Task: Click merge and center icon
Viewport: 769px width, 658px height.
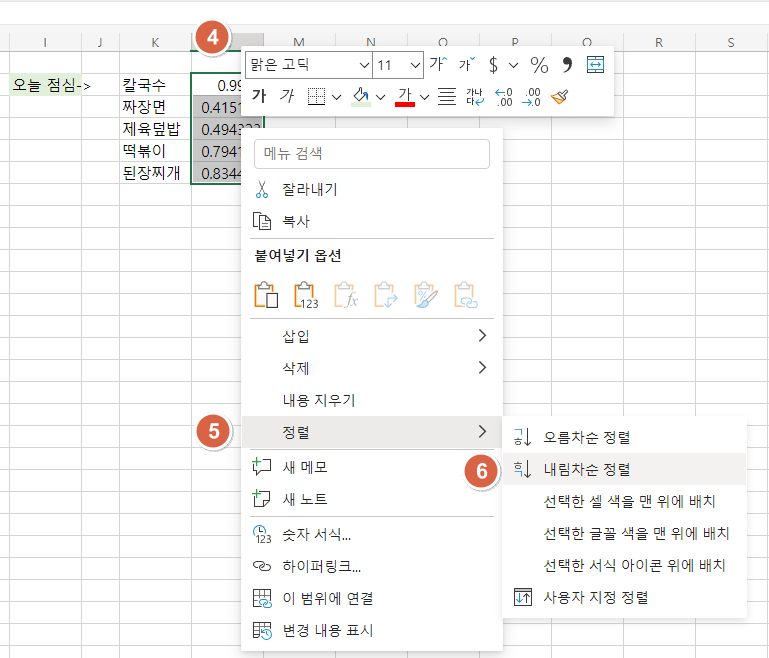Action: pos(595,65)
